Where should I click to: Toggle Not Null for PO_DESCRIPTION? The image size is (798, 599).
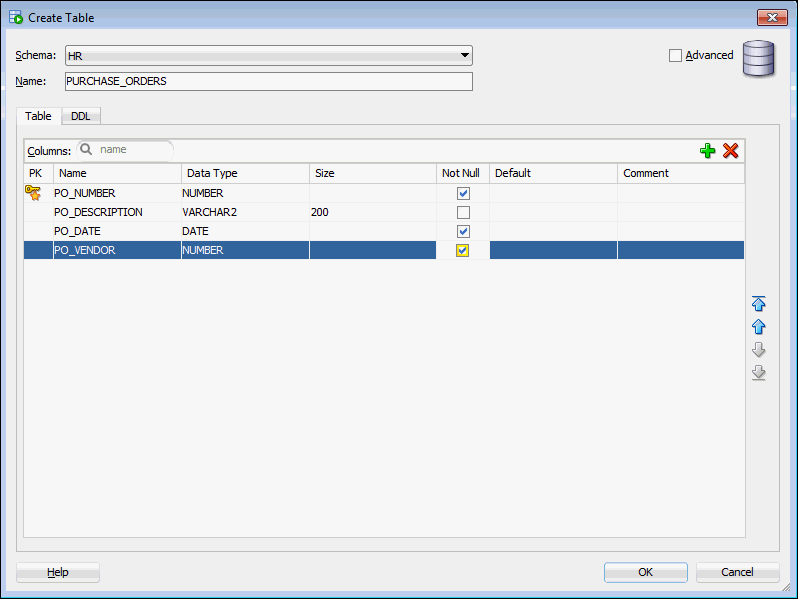[463, 212]
